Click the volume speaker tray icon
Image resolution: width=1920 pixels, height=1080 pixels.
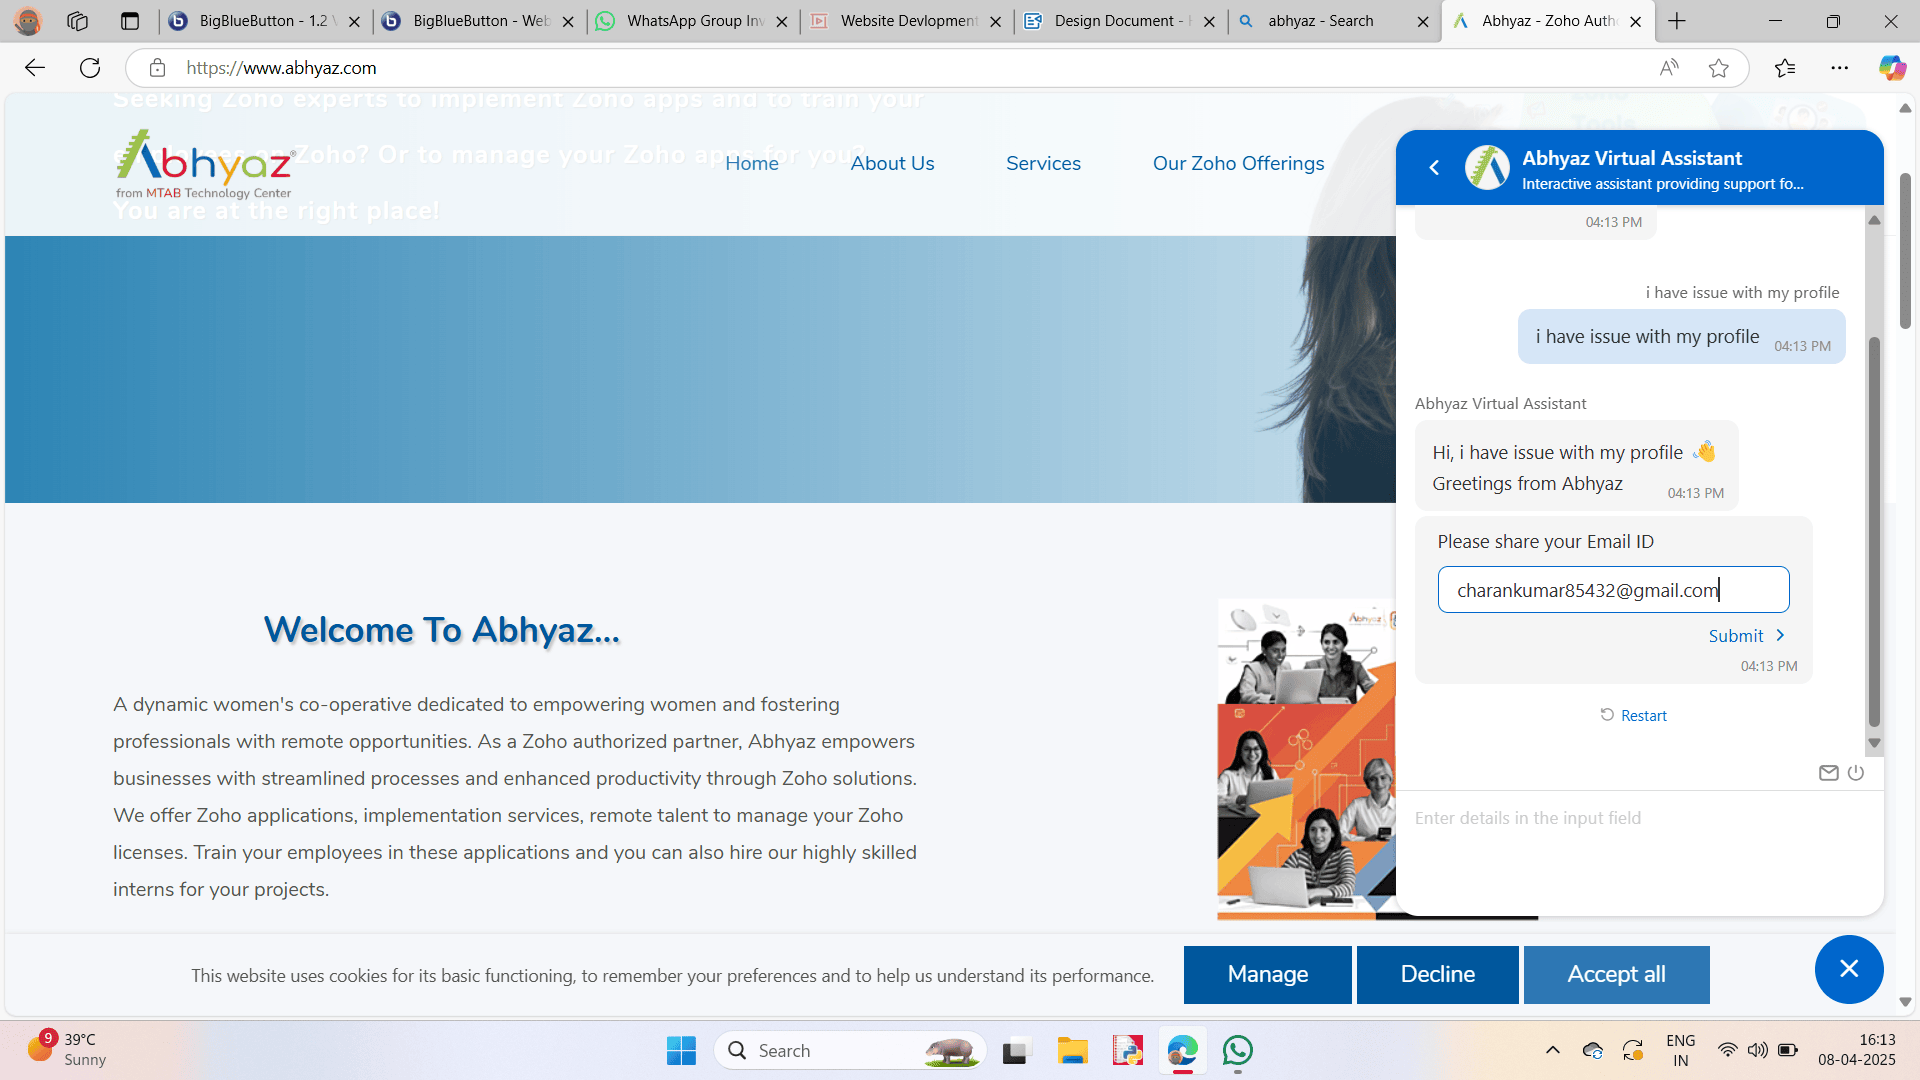click(1757, 1050)
